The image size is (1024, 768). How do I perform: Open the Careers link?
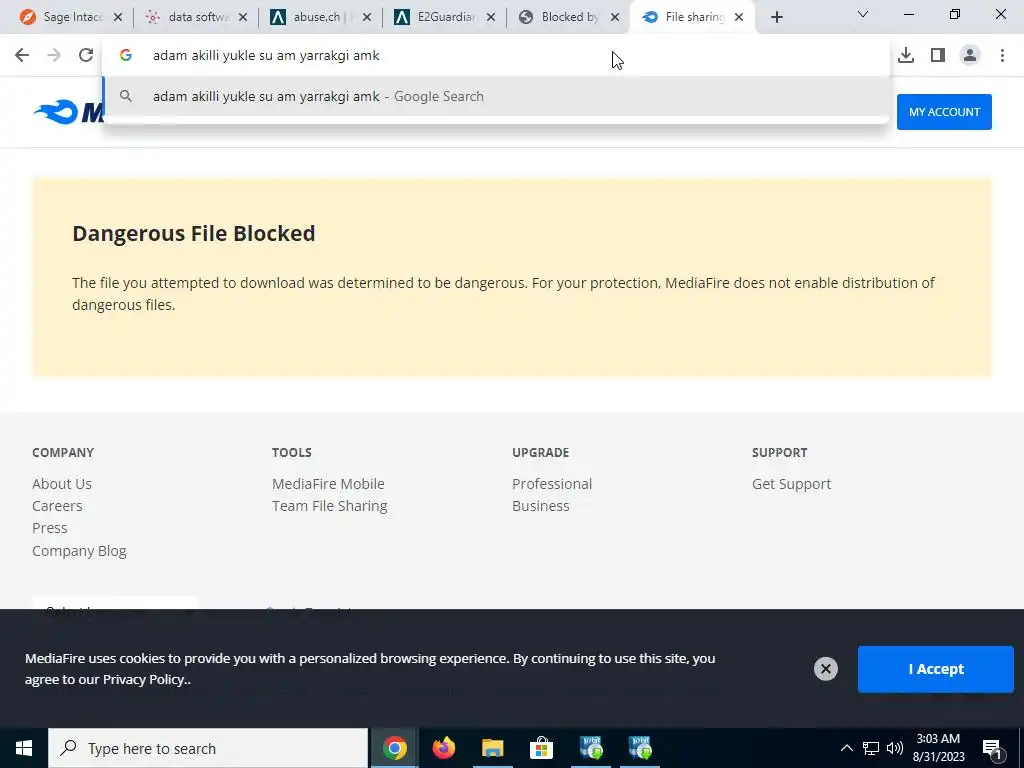57,506
